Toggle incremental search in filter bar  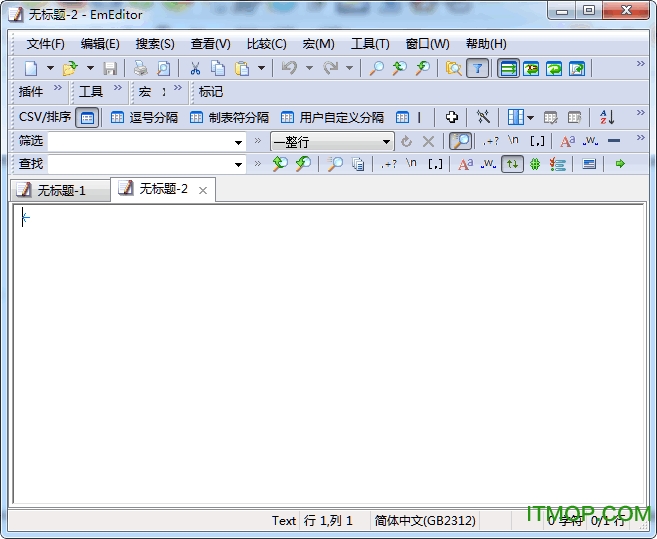(x=460, y=141)
